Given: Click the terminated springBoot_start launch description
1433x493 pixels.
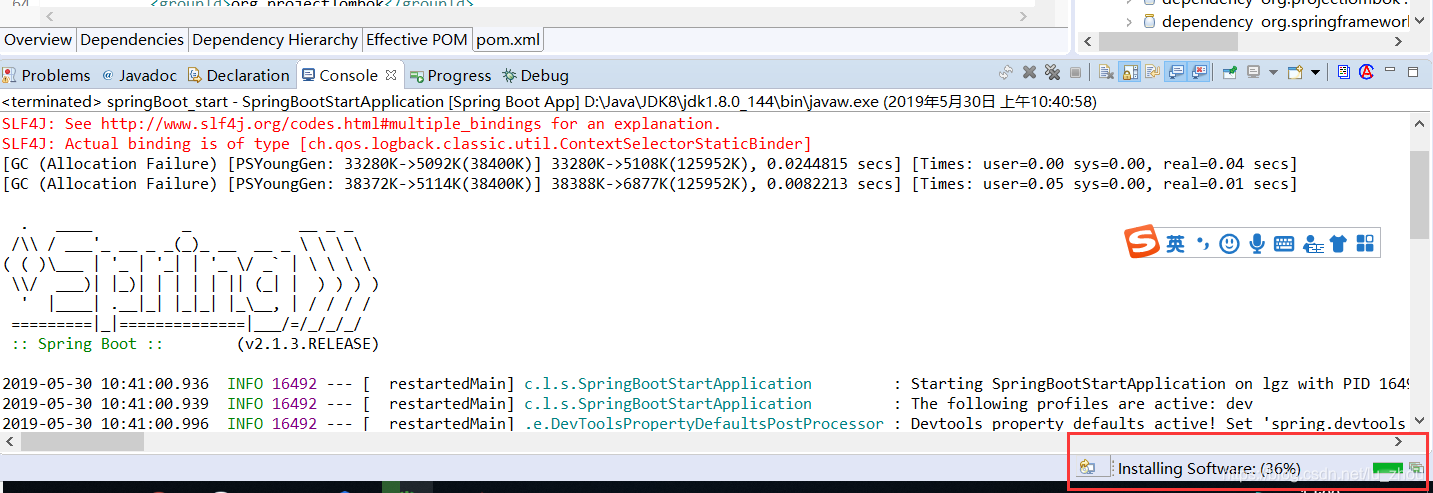Looking at the screenshot, I should (549, 102).
